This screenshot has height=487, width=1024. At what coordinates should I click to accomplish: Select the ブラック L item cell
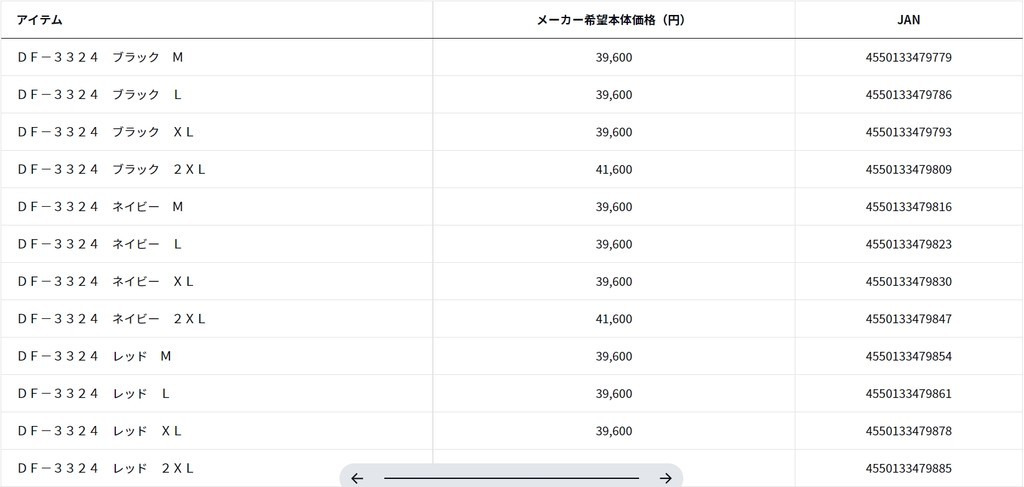99,95
